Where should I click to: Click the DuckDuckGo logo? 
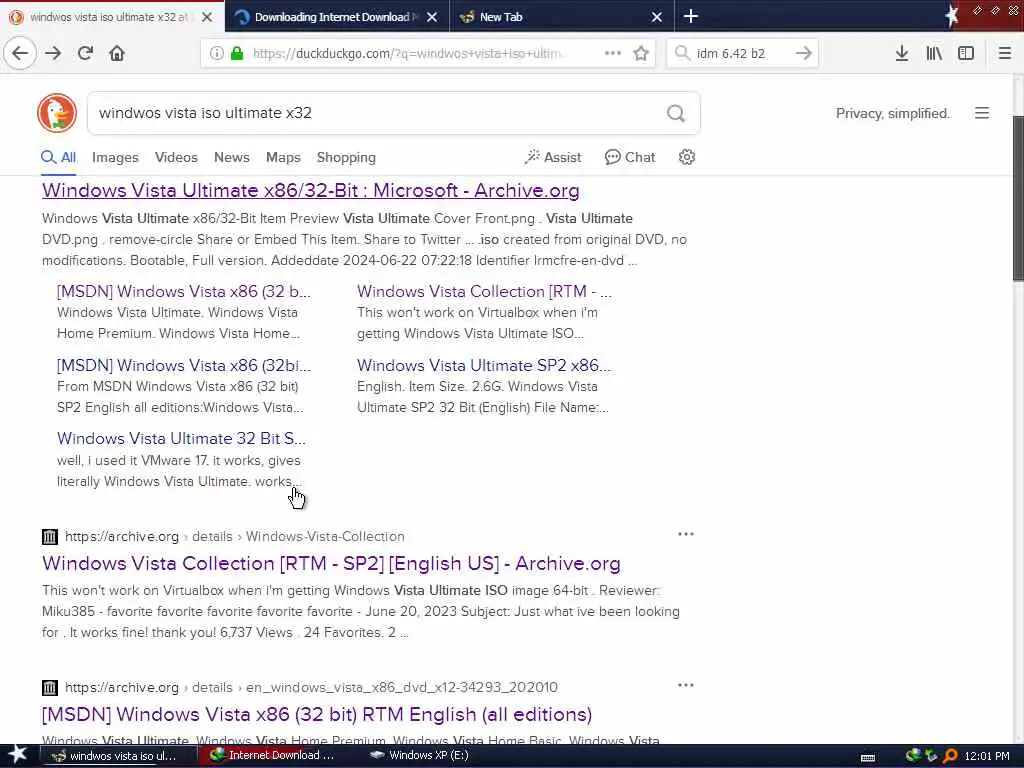[x=57, y=113]
